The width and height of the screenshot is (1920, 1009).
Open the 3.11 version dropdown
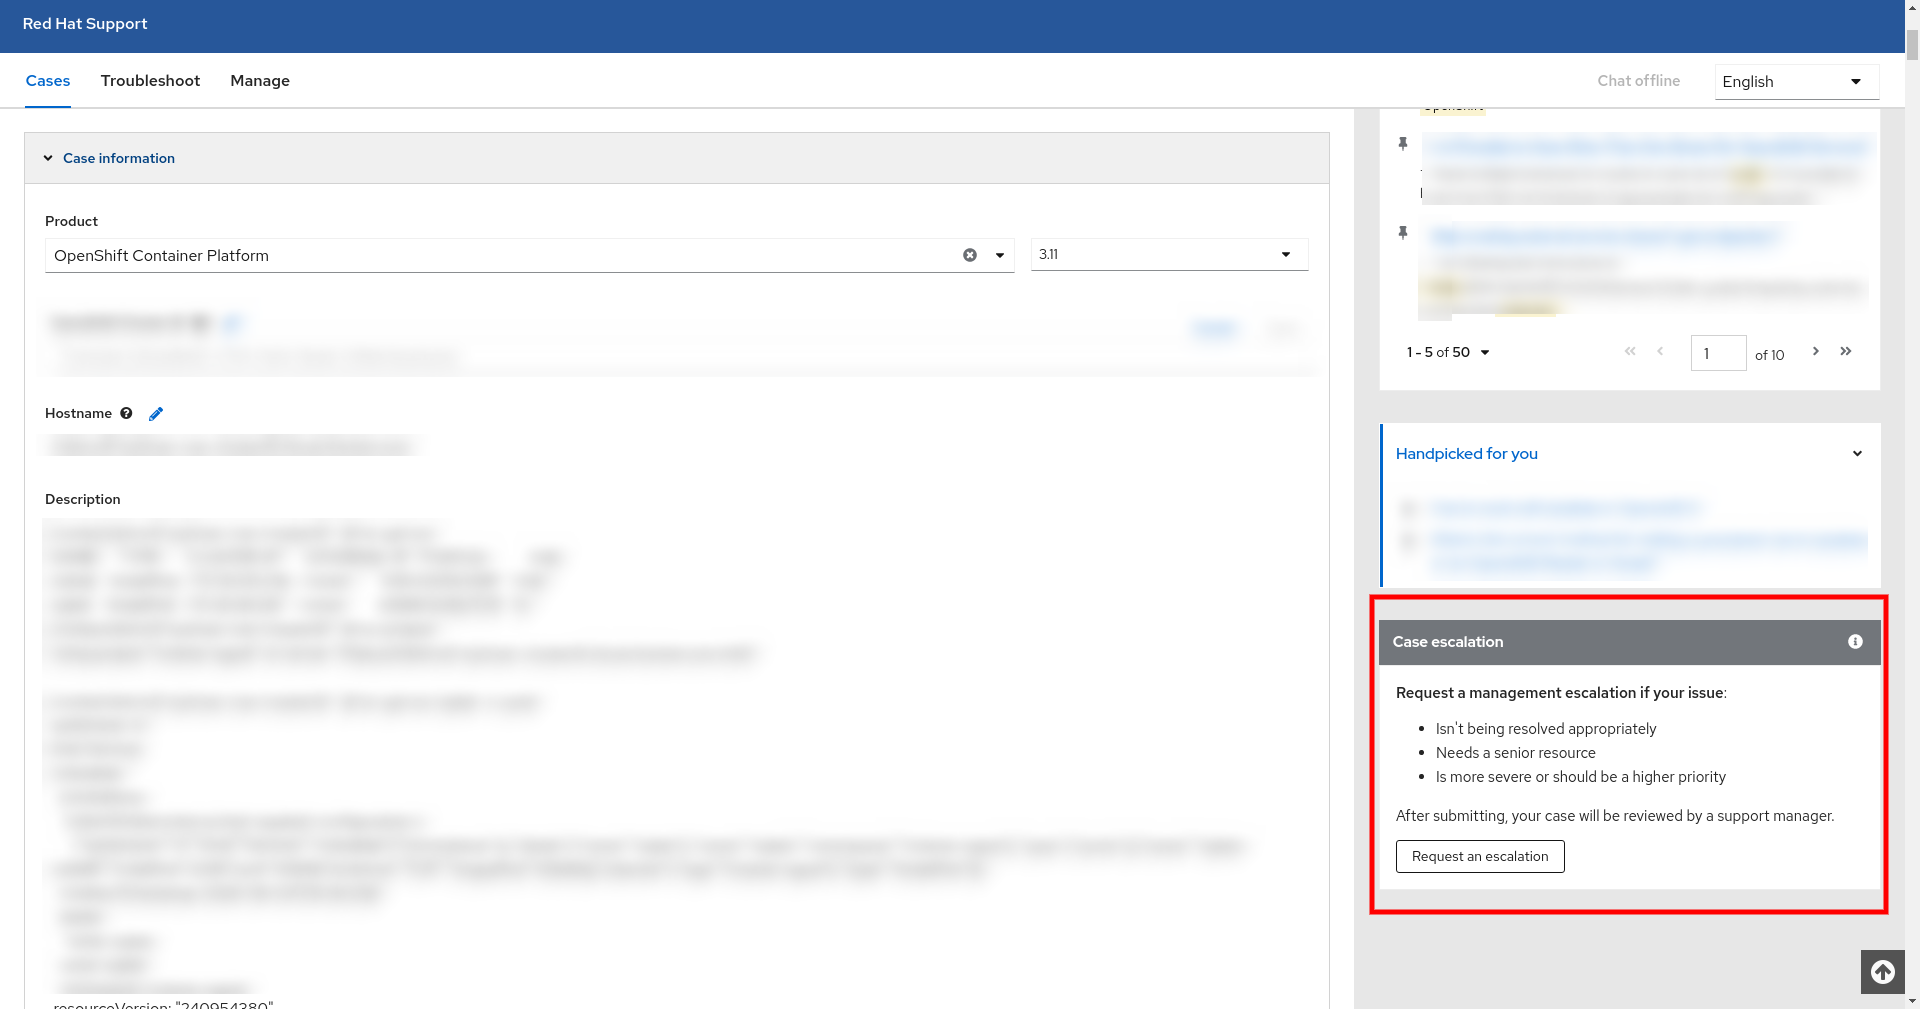tap(1169, 254)
